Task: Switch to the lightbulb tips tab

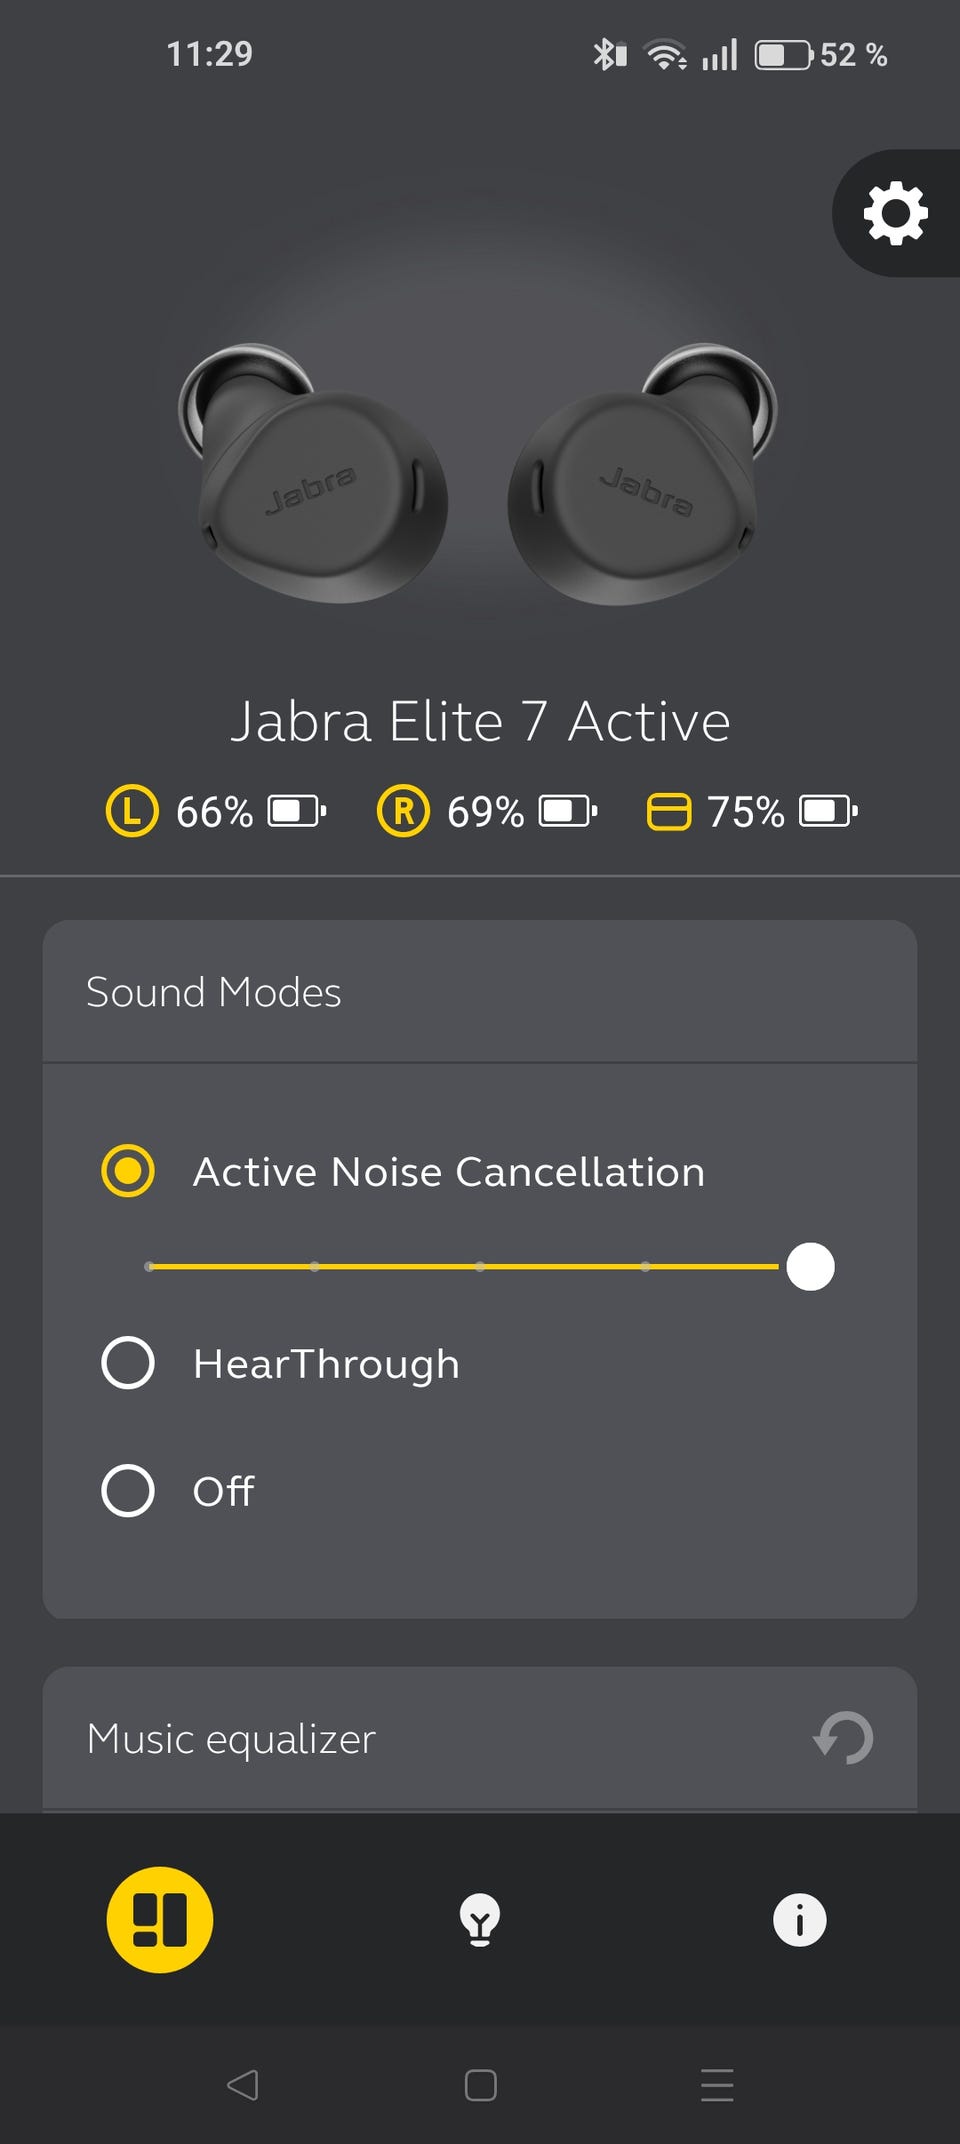Action: 480,1920
